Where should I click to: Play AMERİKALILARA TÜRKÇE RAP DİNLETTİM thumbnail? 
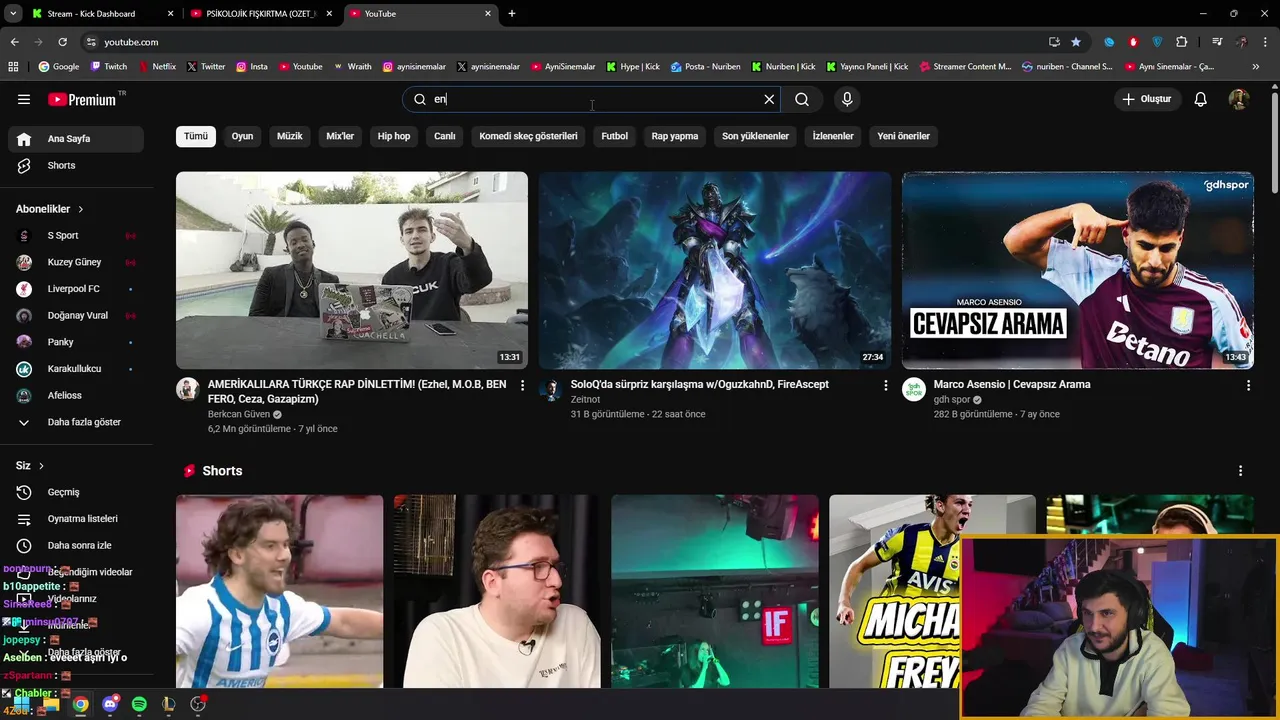[x=352, y=270]
